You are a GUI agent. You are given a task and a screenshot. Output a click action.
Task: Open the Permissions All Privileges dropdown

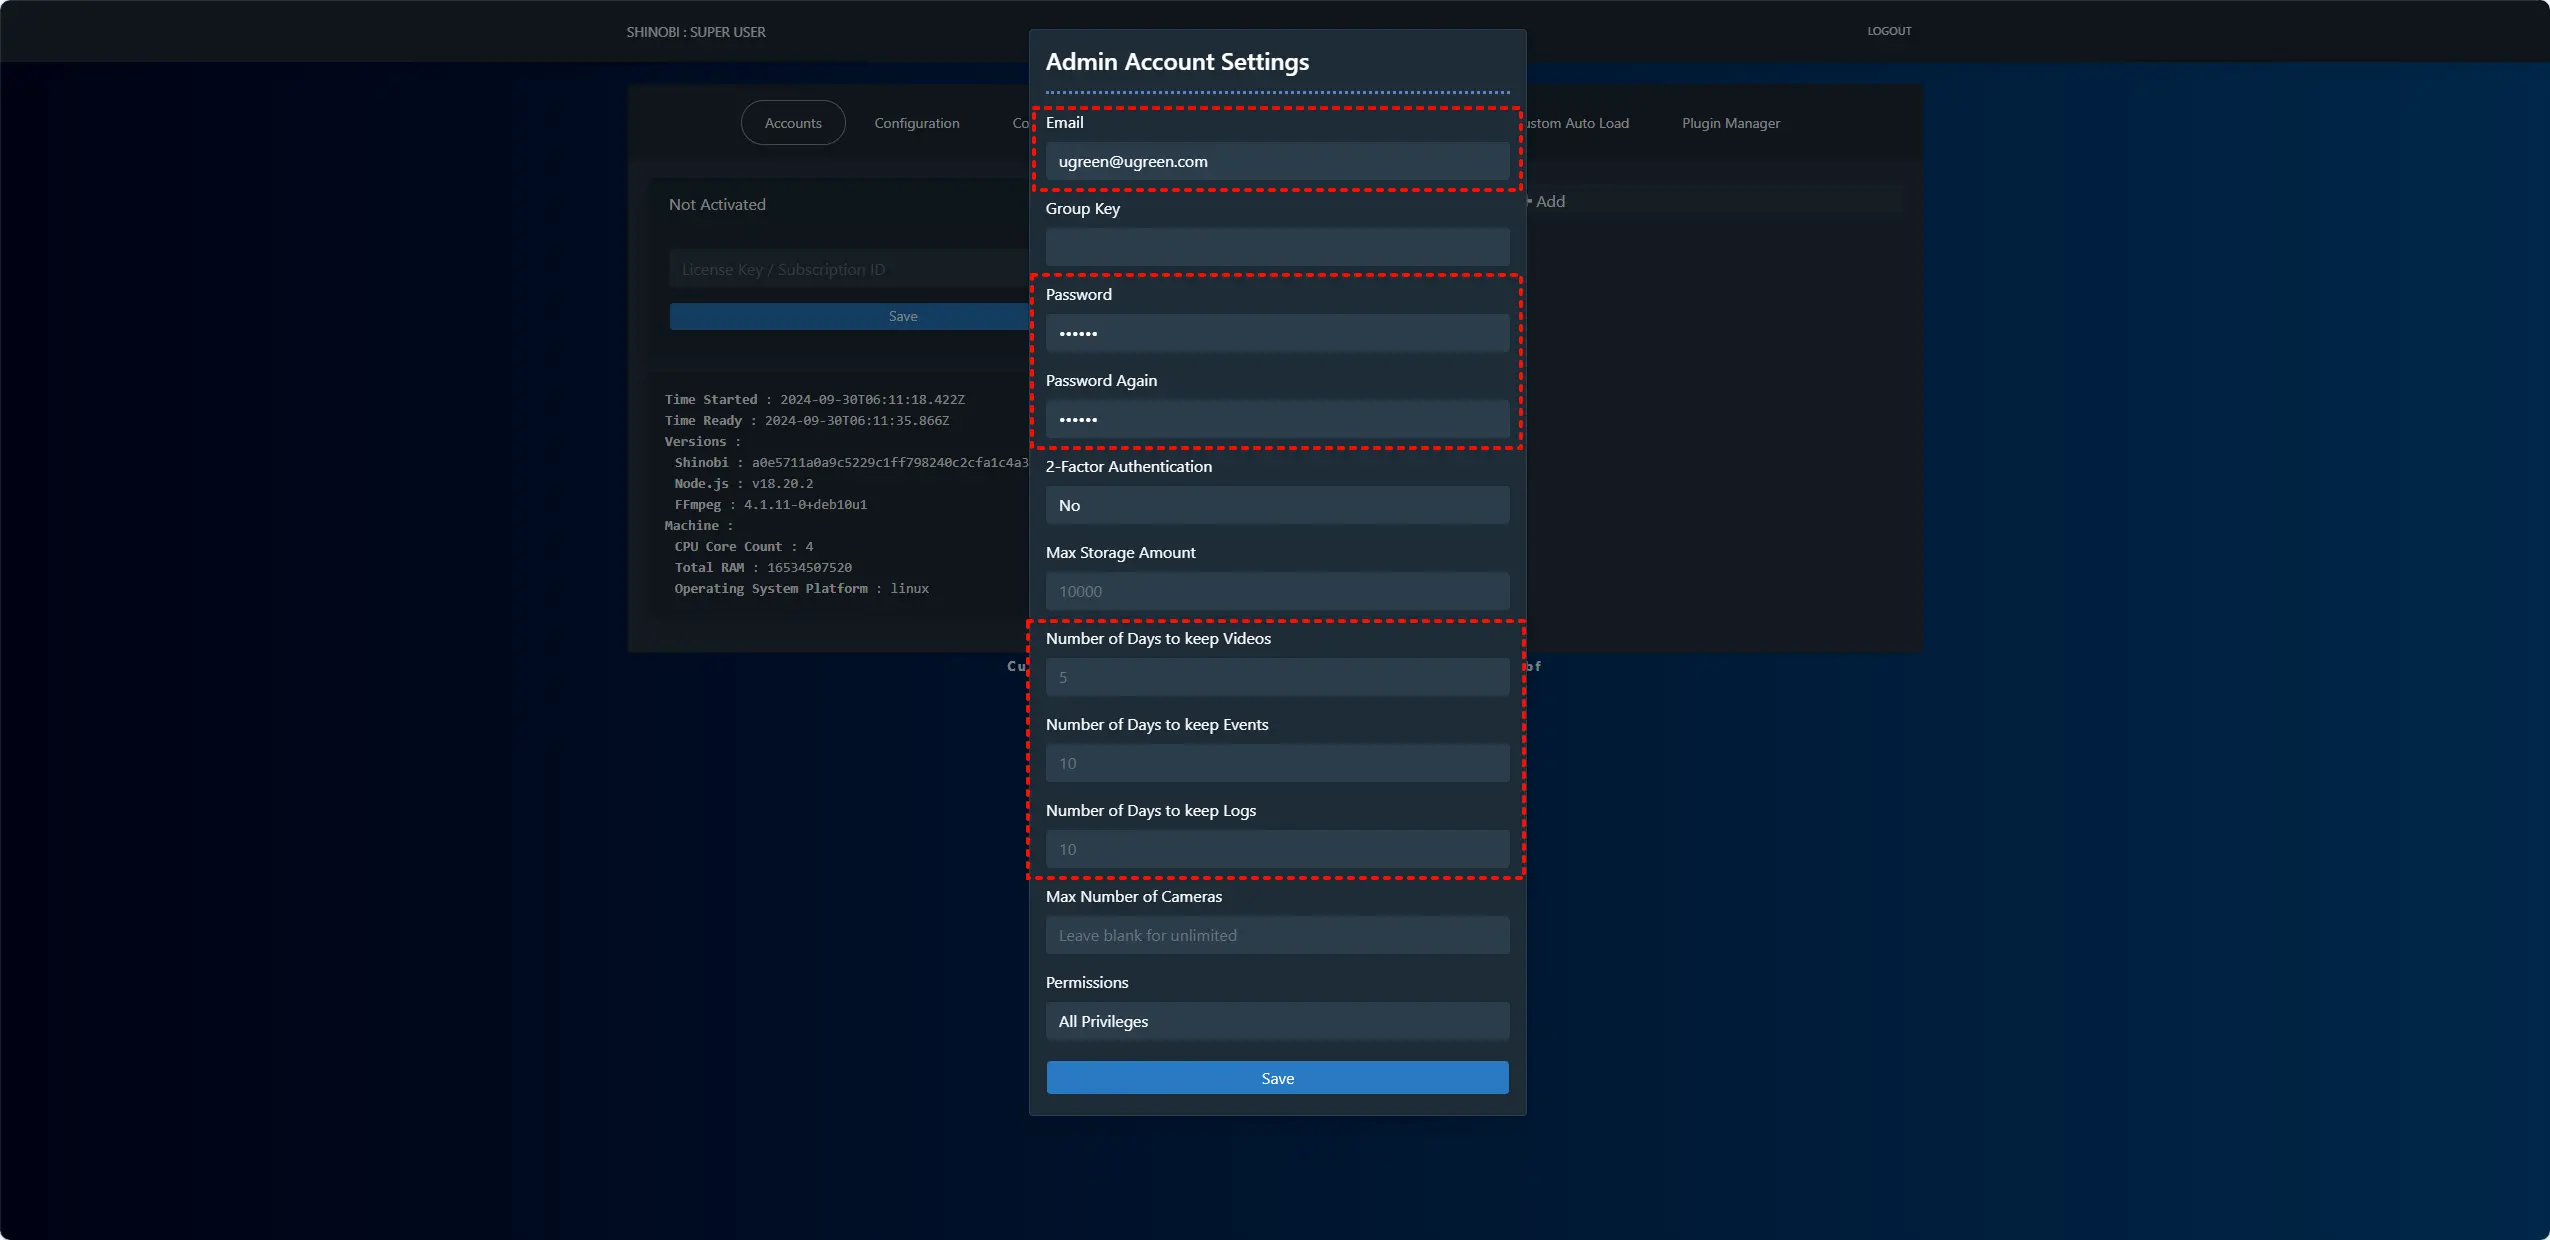(1276, 1021)
